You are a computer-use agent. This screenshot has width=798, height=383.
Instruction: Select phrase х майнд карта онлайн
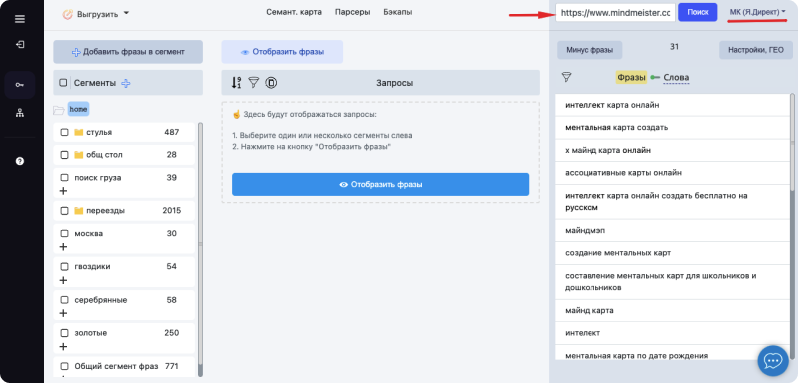click(x=672, y=151)
